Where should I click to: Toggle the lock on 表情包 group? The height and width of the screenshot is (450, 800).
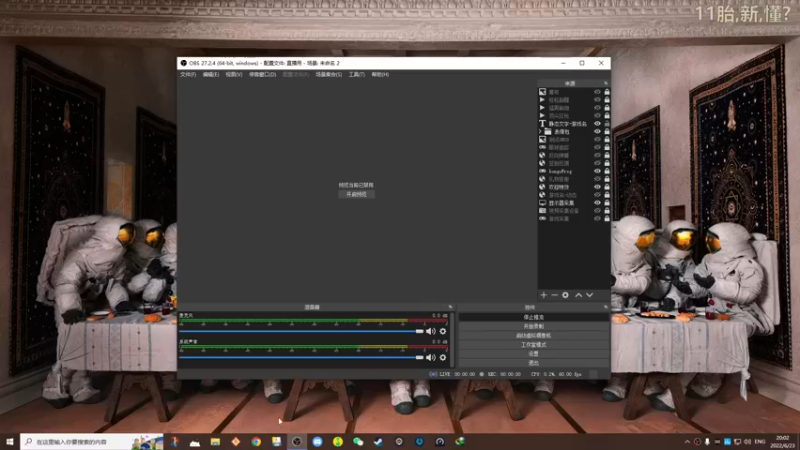point(607,132)
